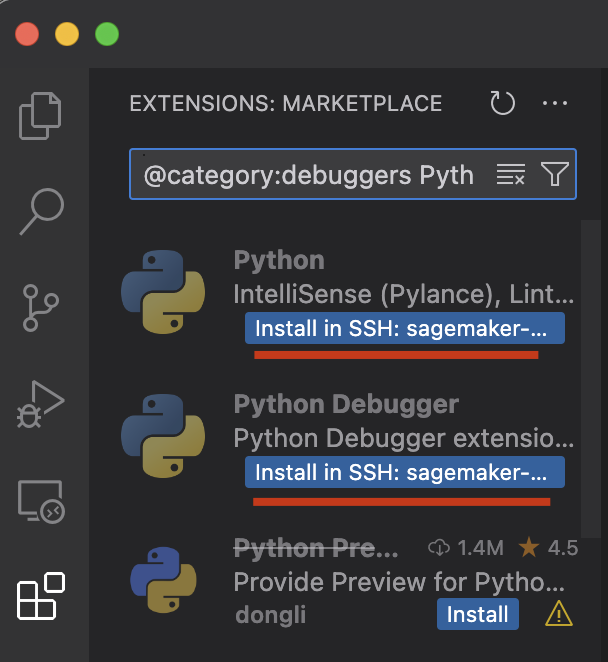Clear extensions search results

510,174
